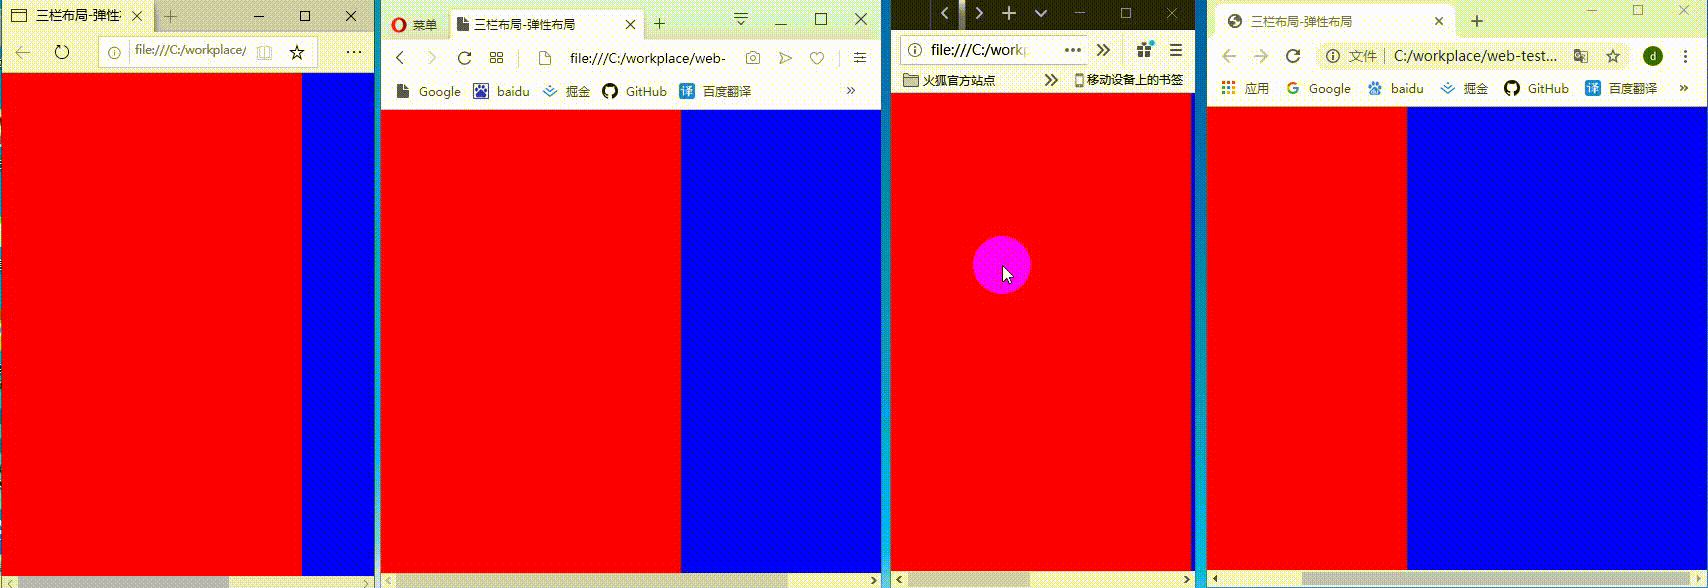This screenshot has width=1708, height=588.
Task: Click Firefox site info icon
Action: pyautogui.click(x=914, y=50)
